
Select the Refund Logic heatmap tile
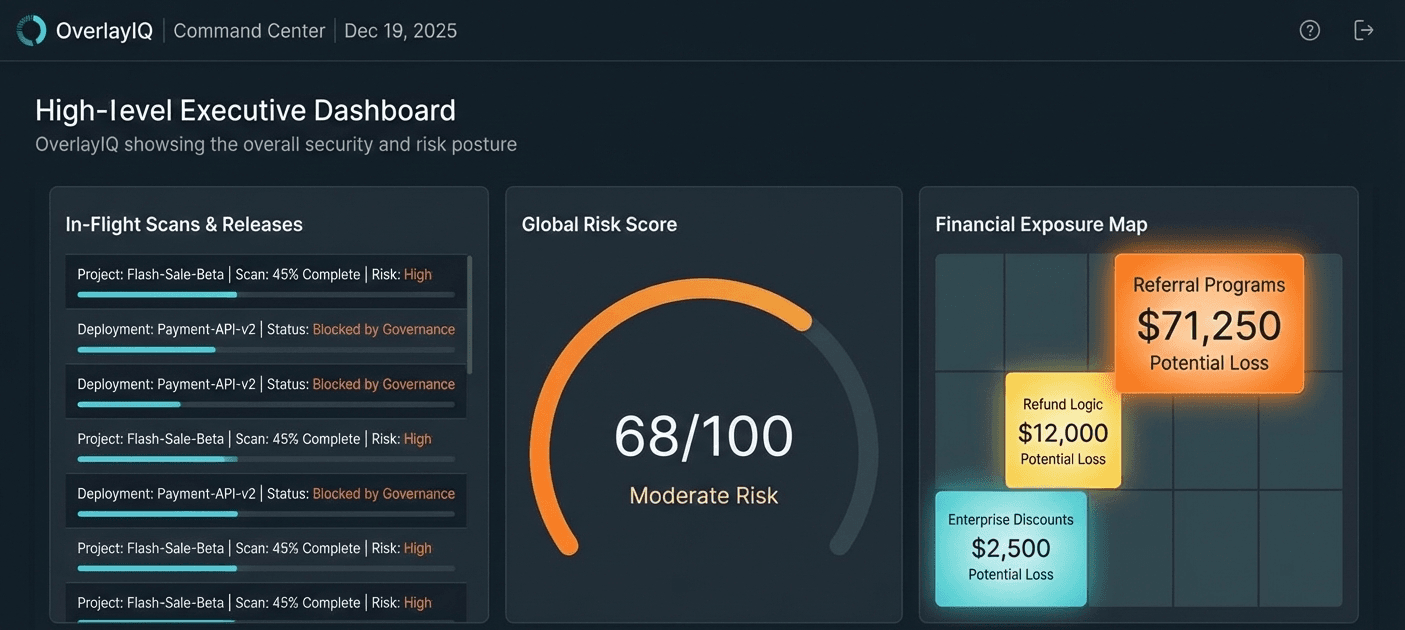[x=1063, y=431]
